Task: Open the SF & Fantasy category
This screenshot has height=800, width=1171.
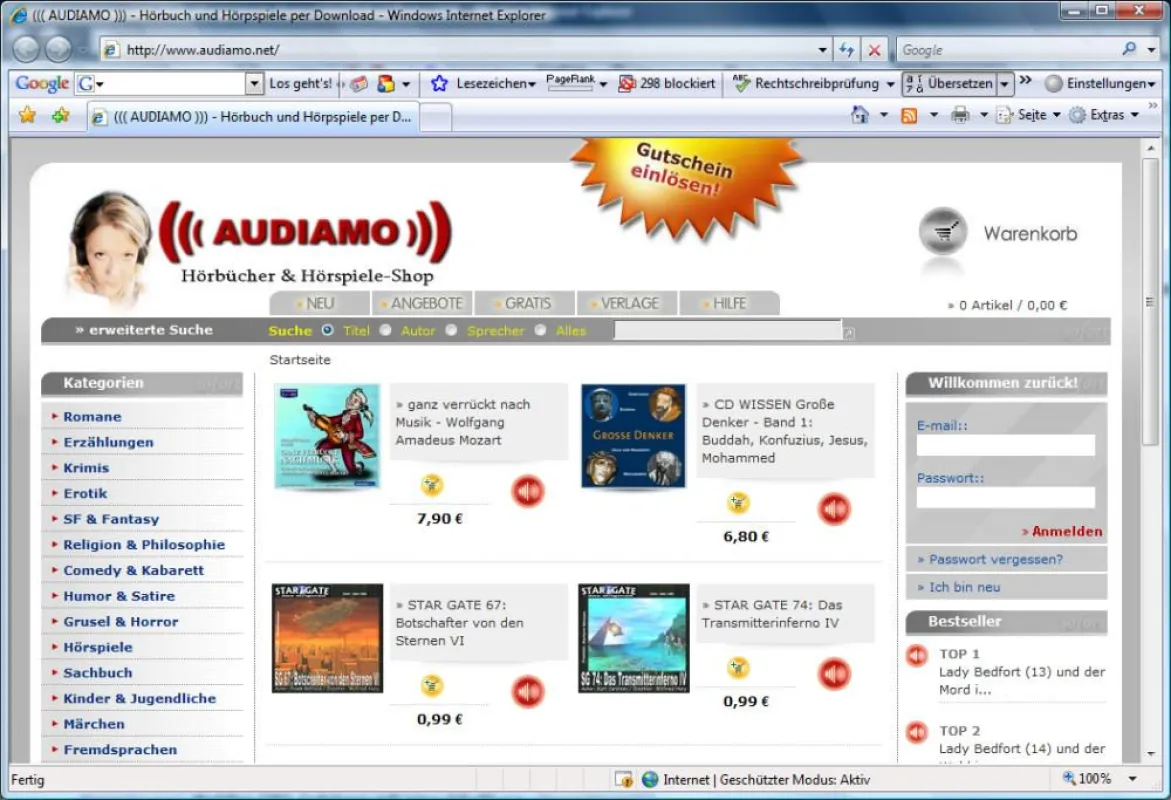Action: click(x=111, y=518)
